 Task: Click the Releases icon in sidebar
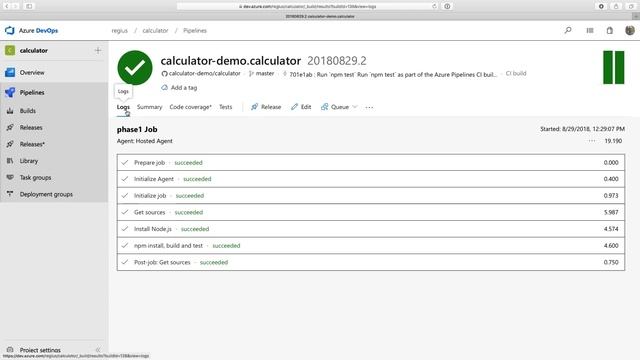[x=10, y=127]
